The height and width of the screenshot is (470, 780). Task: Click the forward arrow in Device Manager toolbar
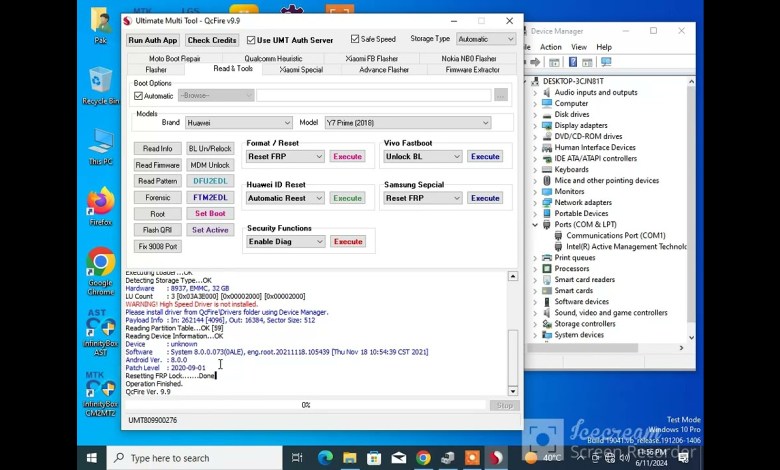click(535, 62)
